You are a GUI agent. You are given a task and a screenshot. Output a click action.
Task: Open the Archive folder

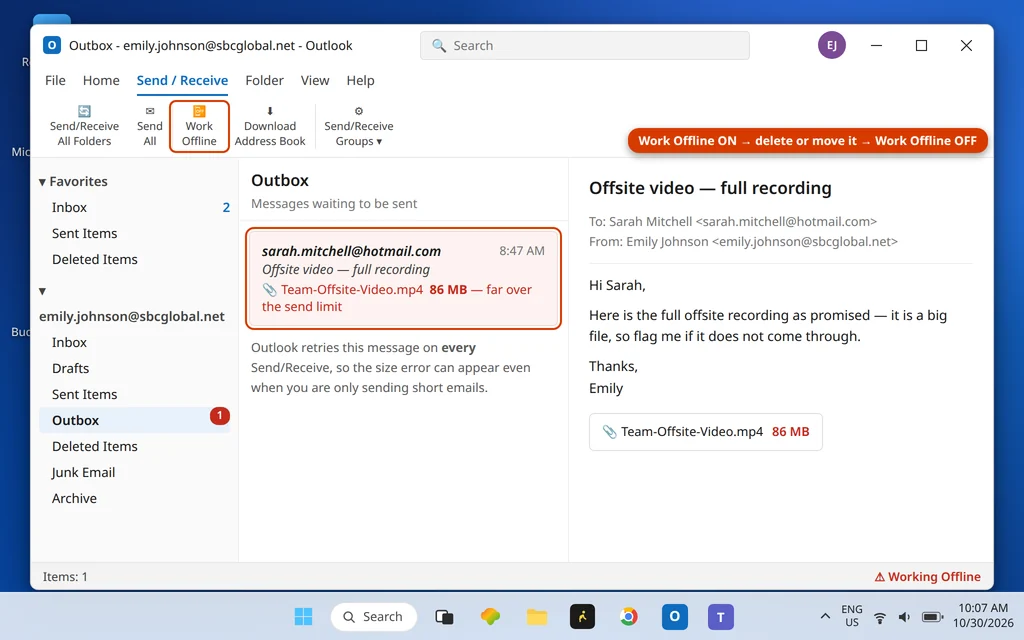(x=135, y=498)
